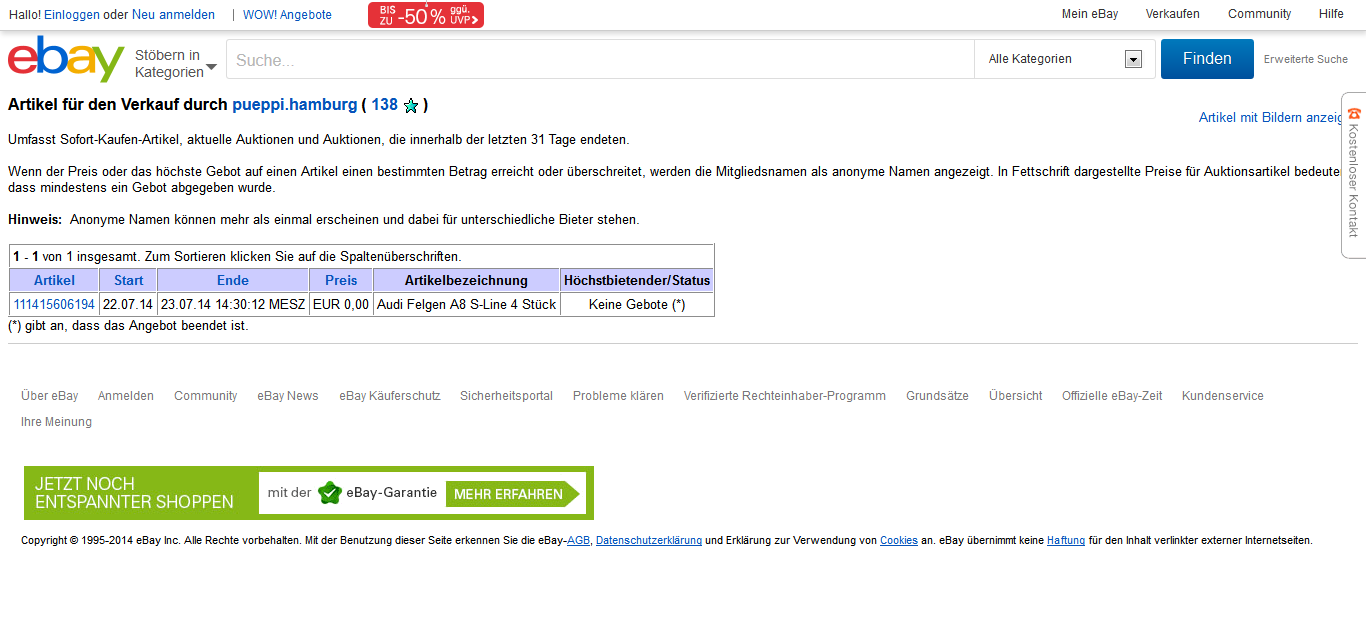Screen dimensions: 1366x634
Task: Open Grundsätze footer link
Action: 937,396
